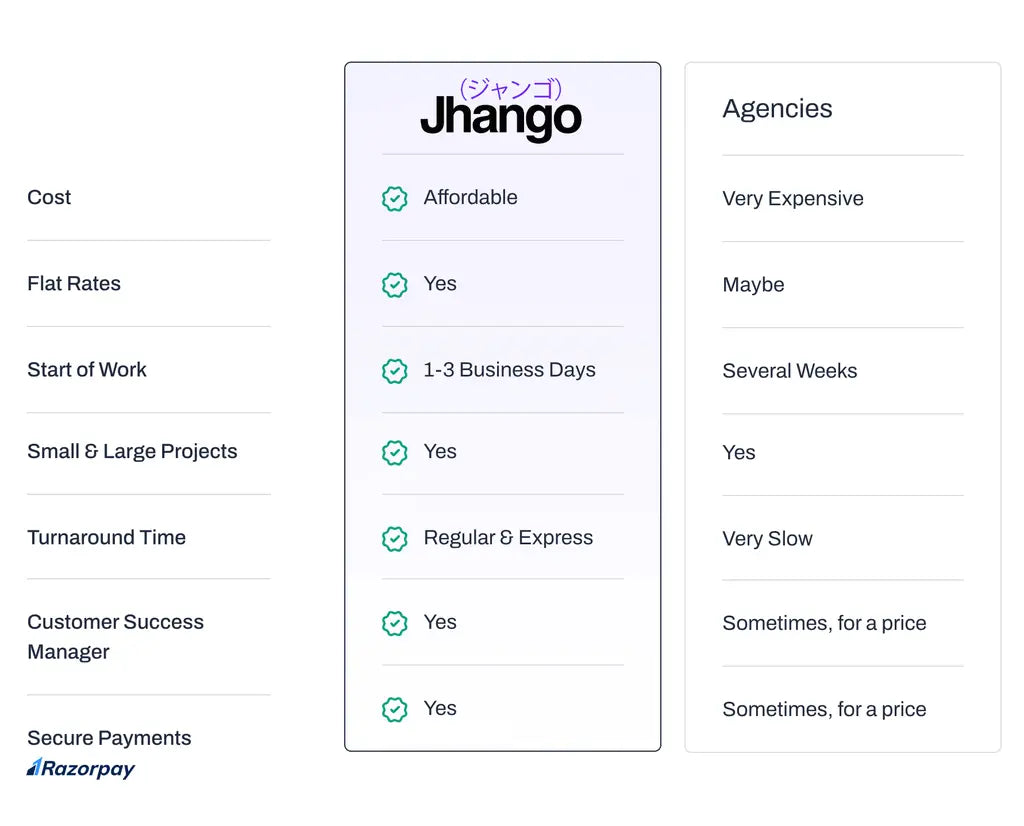Select the Start of Work label

87,370
